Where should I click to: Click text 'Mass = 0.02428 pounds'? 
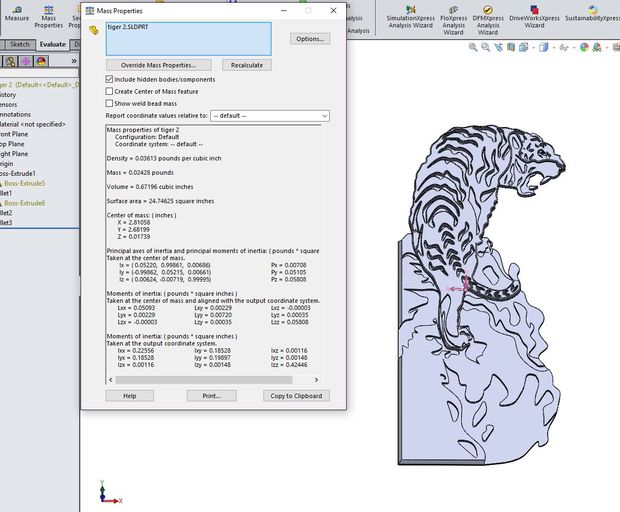pos(140,173)
